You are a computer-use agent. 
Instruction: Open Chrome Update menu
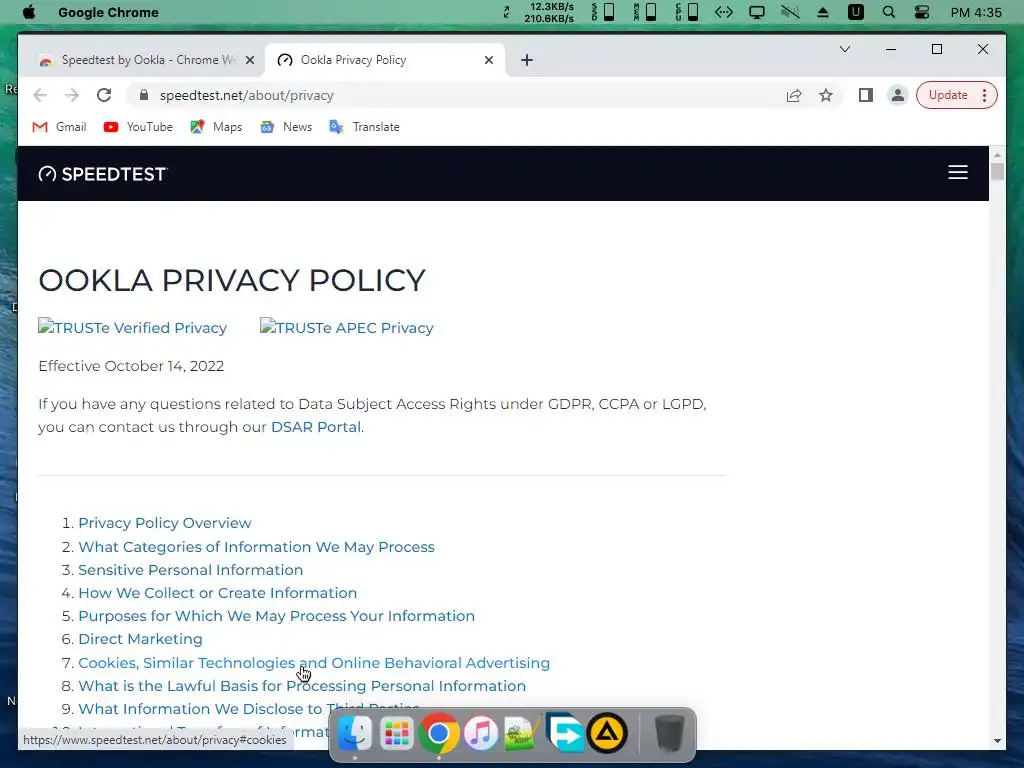[x=956, y=95]
